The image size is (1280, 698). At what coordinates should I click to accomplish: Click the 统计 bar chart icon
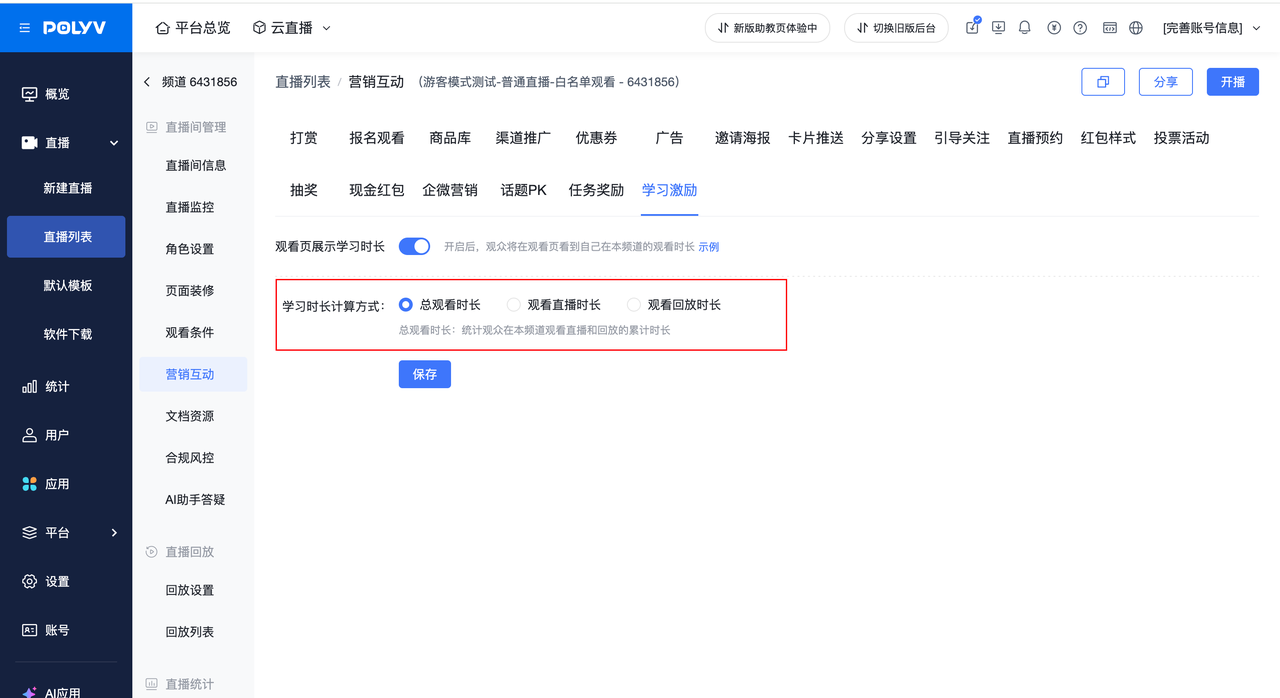pyautogui.click(x=30, y=386)
